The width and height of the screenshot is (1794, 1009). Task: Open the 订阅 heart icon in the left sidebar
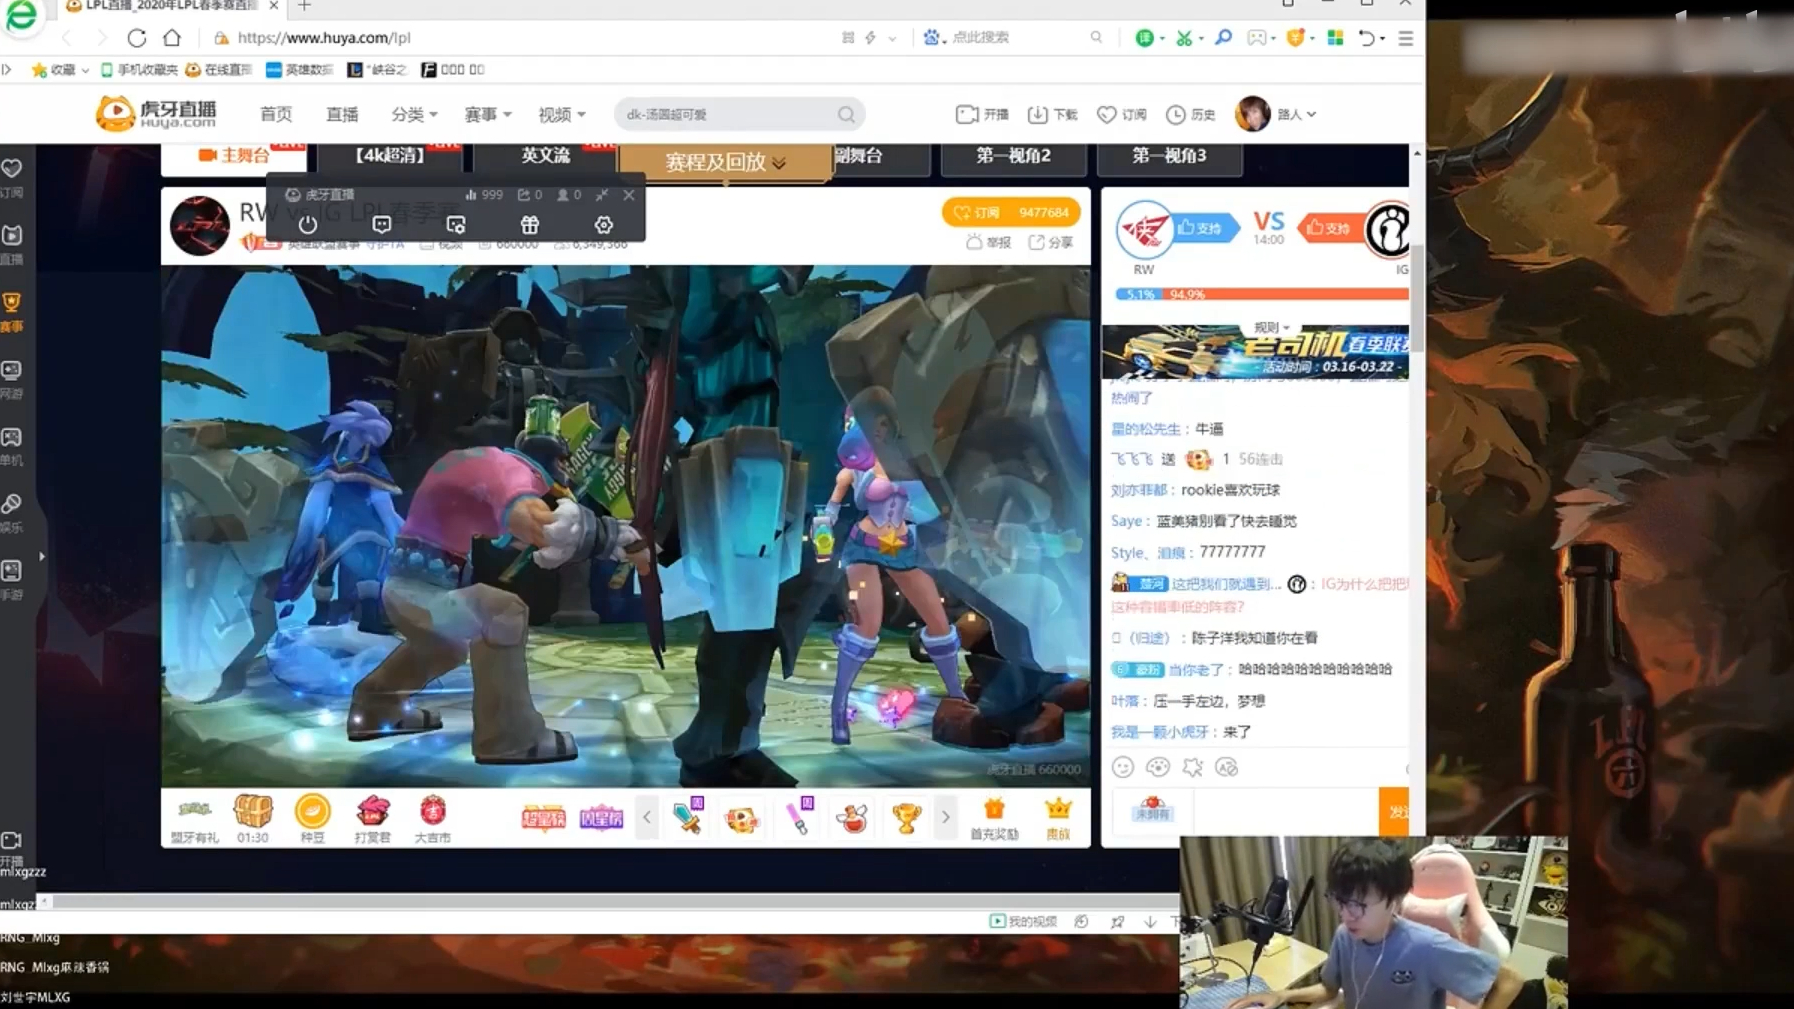pyautogui.click(x=12, y=169)
